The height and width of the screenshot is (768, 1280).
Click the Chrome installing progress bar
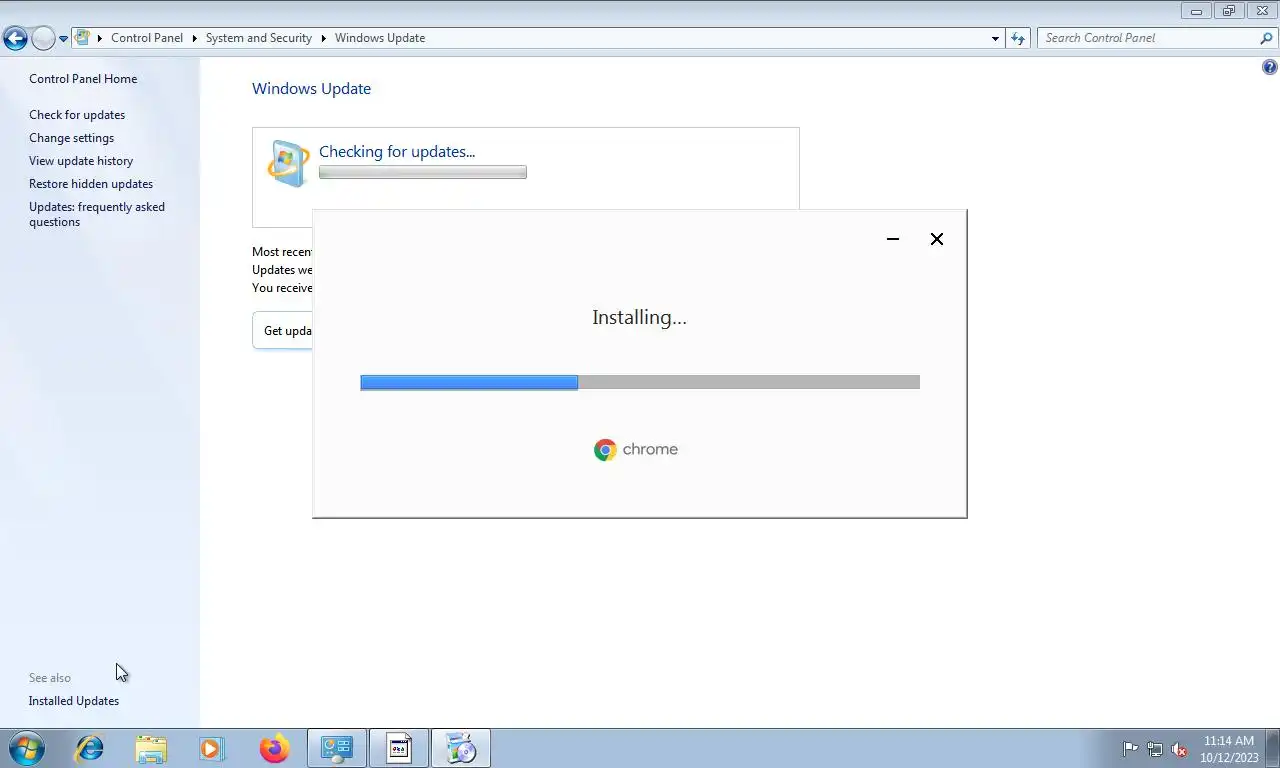click(x=640, y=382)
